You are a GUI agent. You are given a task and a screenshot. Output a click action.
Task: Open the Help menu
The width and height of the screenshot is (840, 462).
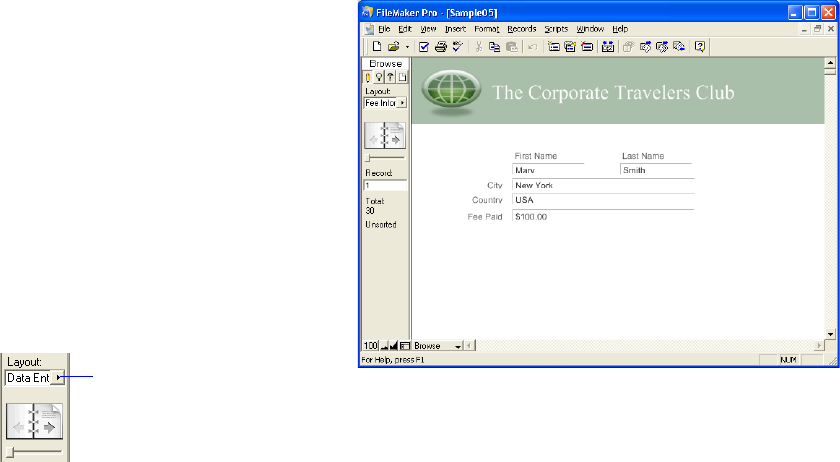click(620, 29)
